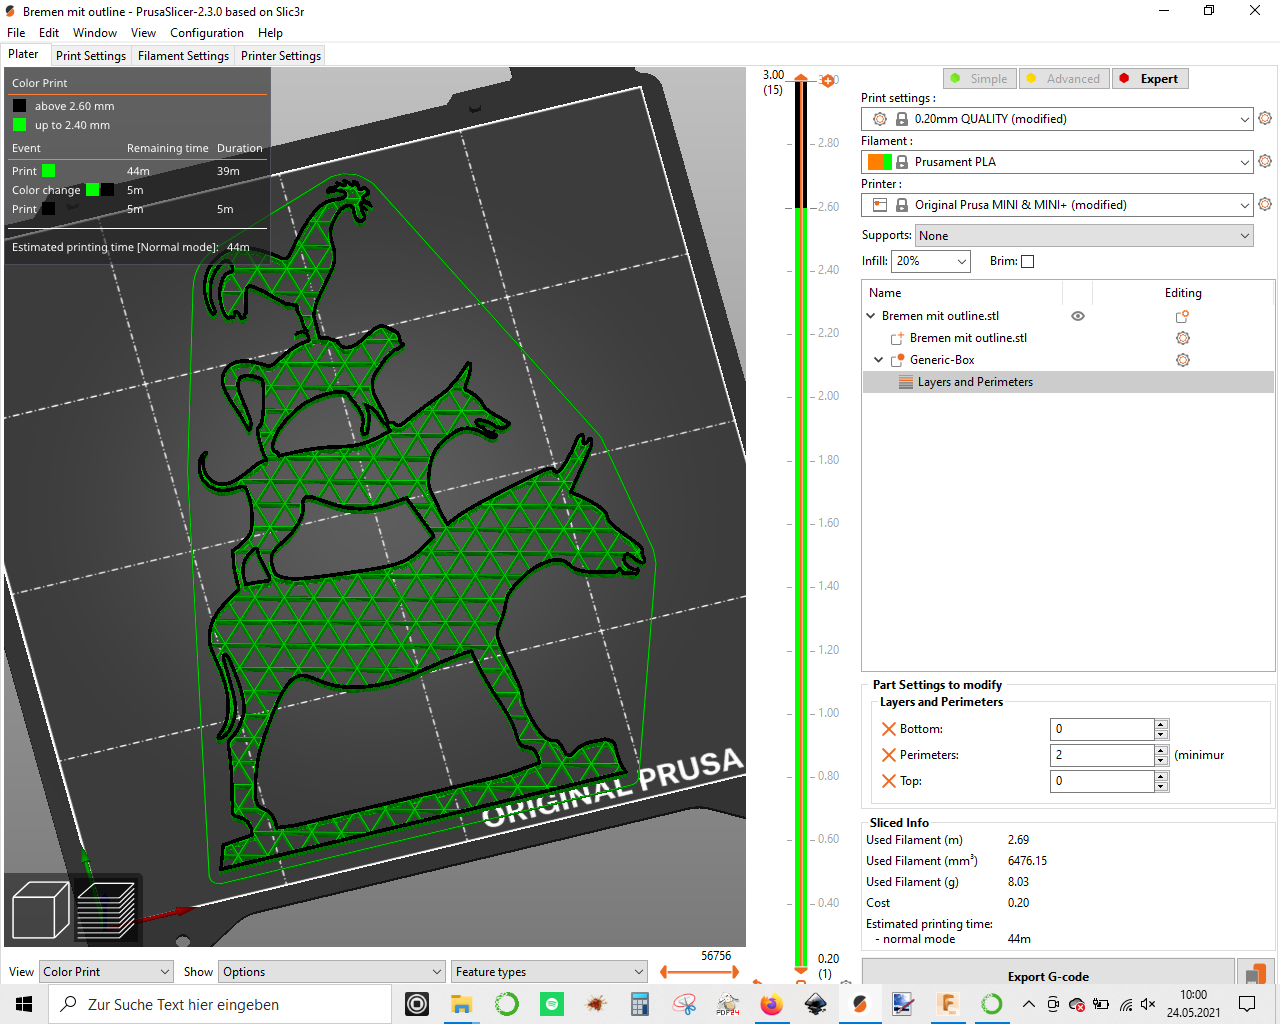
Task: Open the Print settings preset dropdown
Action: (1057, 119)
